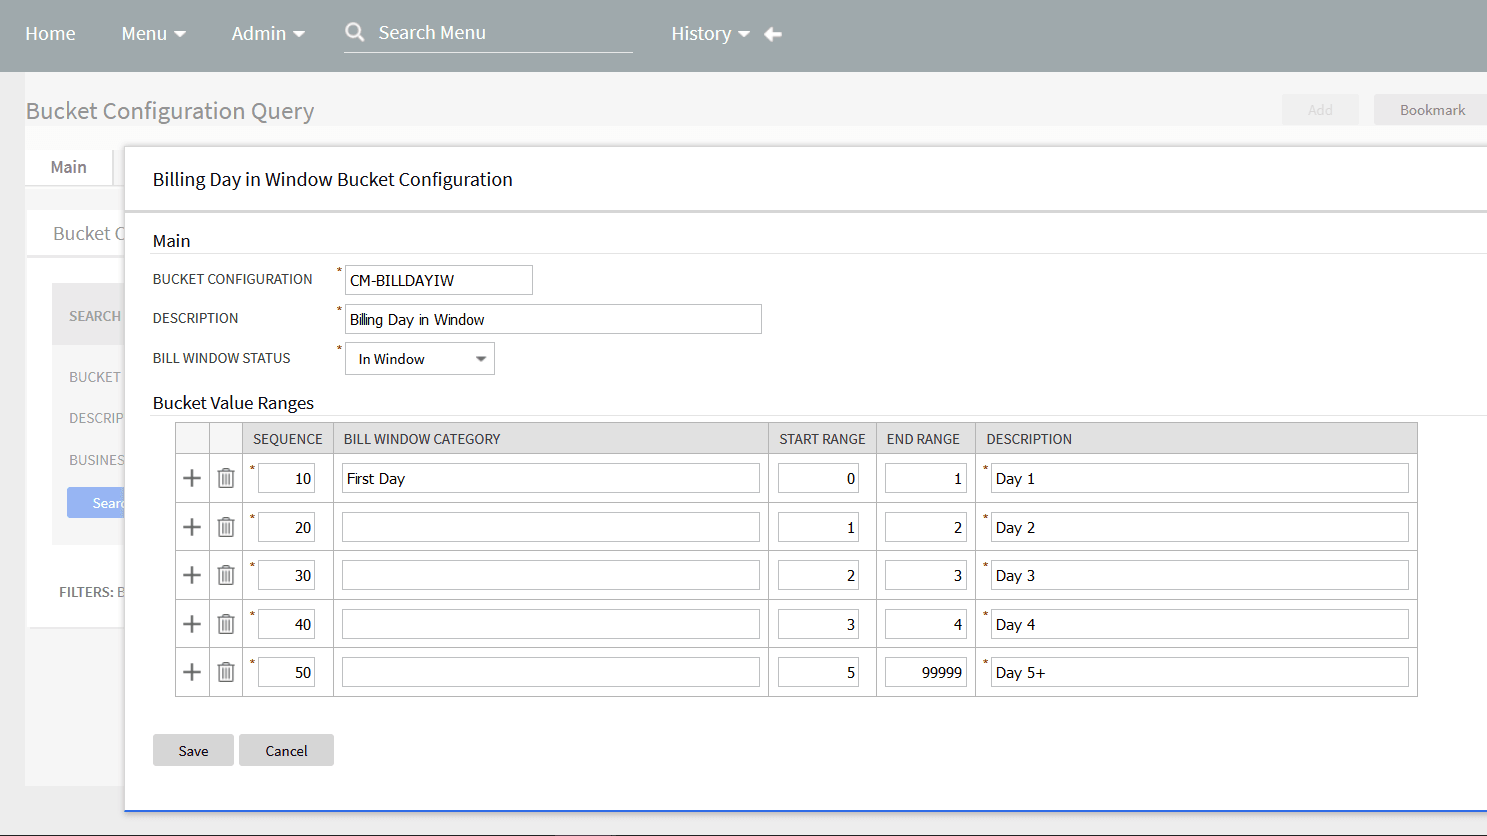Screen dimensions: 1487x836
Task: Delete the Sequence 20 Day 2 row
Action: tap(225, 526)
